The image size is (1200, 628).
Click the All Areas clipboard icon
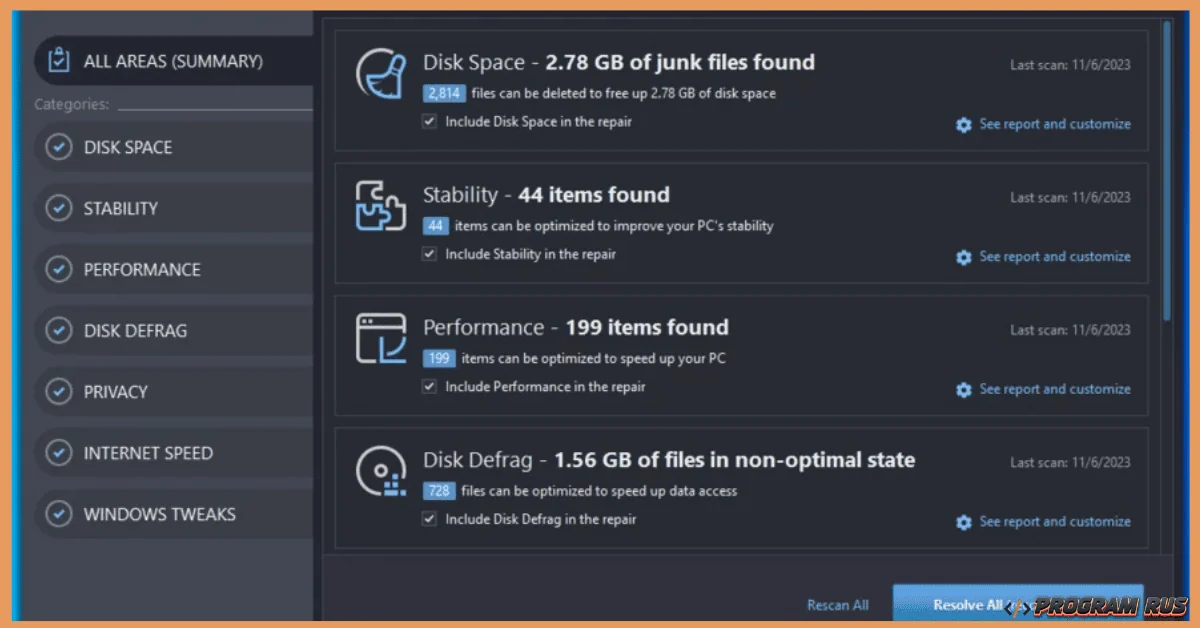point(59,61)
